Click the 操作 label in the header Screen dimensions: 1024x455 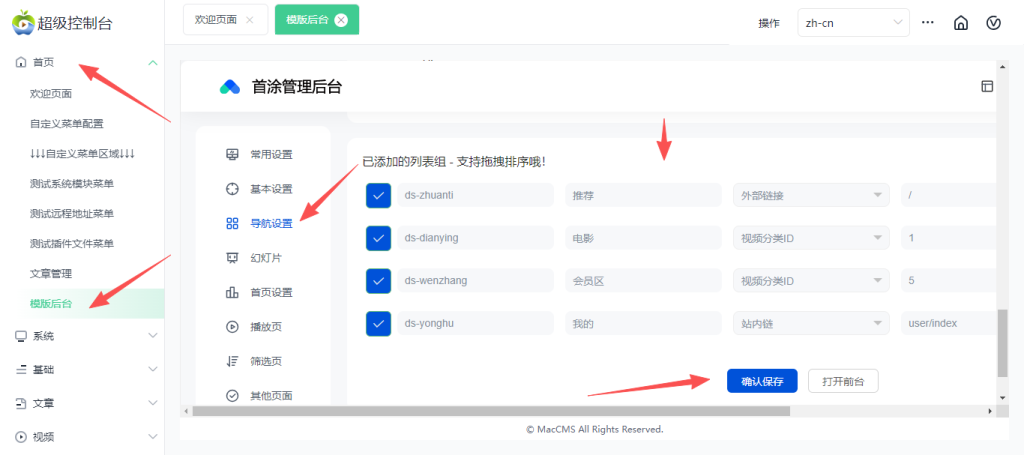(769, 24)
